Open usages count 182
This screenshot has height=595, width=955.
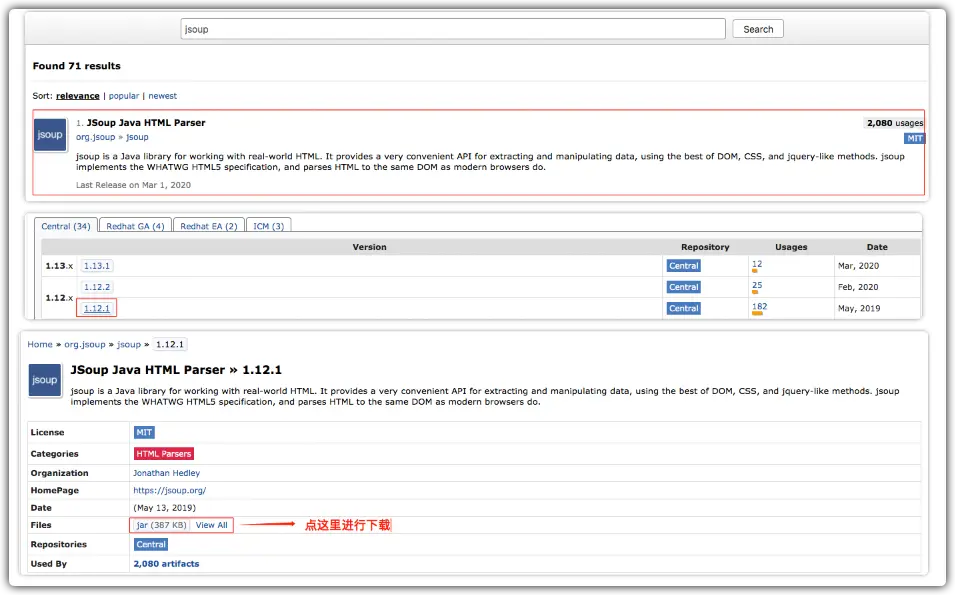point(759,306)
